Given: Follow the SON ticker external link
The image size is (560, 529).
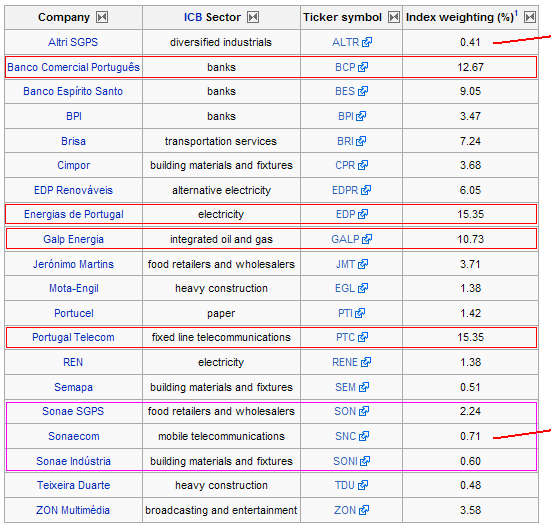Looking at the screenshot, I should pos(352,411).
